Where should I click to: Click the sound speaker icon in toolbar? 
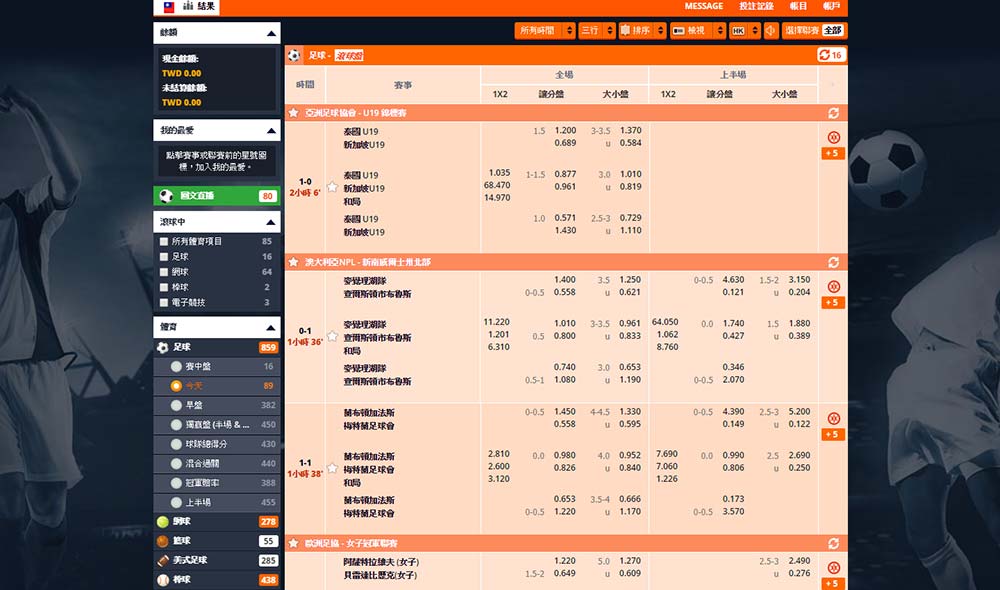771,31
